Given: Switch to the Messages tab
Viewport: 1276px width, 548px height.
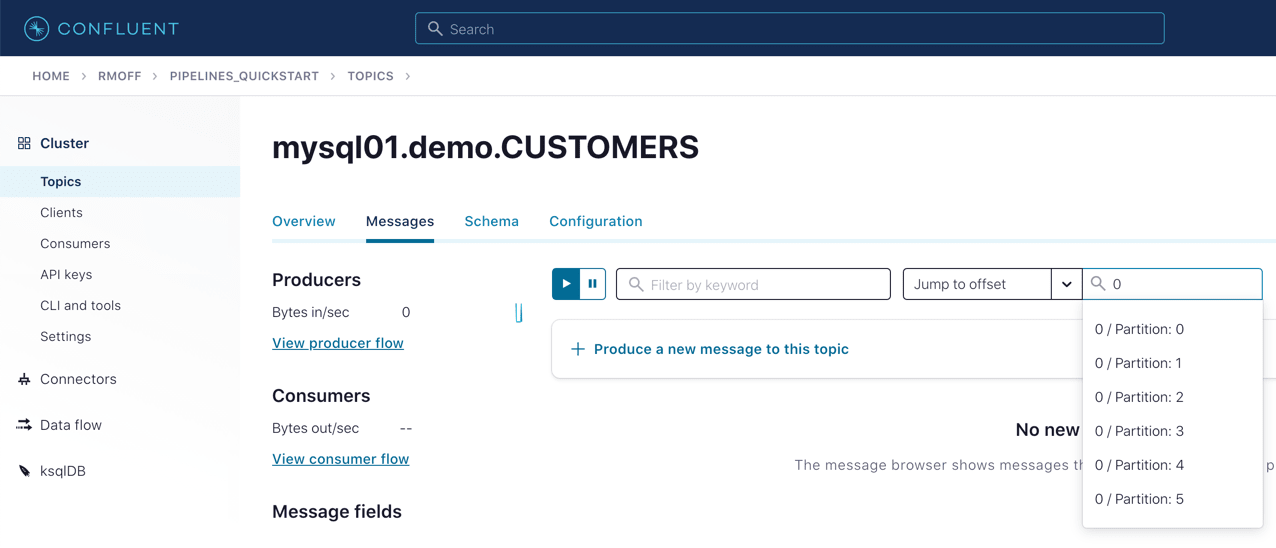Looking at the screenshot, I should [400, 221].
